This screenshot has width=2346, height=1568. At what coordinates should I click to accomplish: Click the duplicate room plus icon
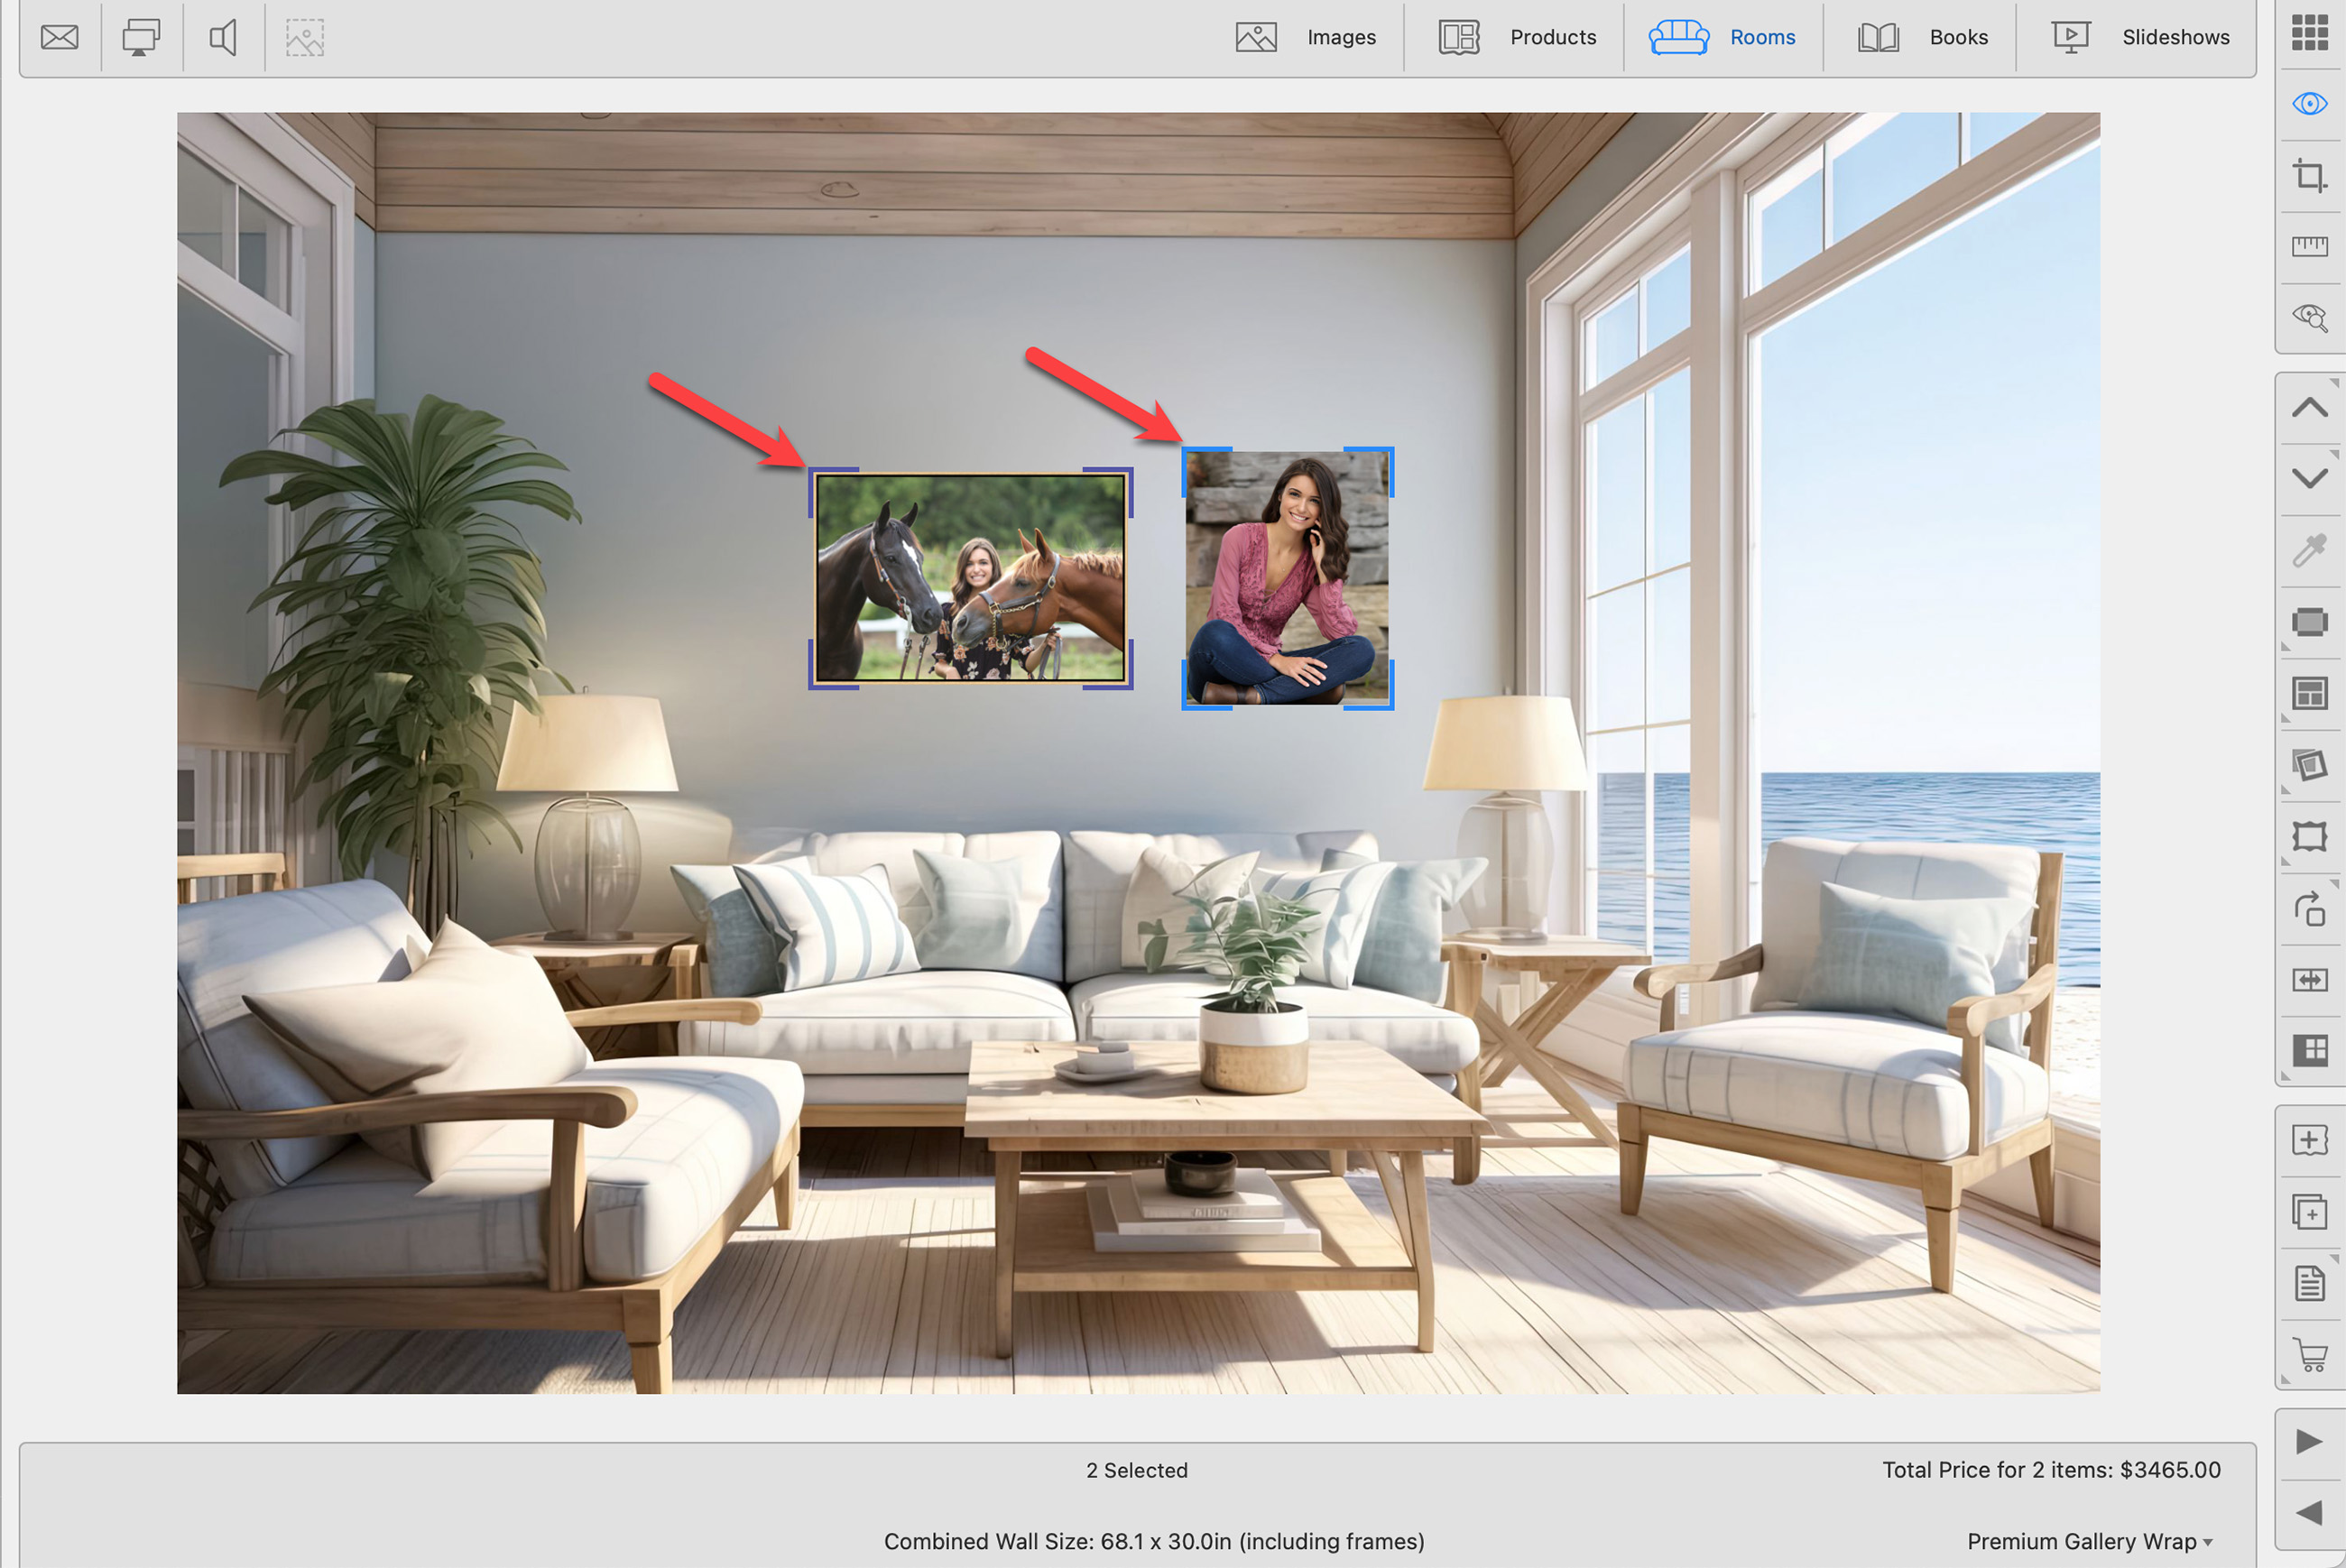click(2309, 1212)
